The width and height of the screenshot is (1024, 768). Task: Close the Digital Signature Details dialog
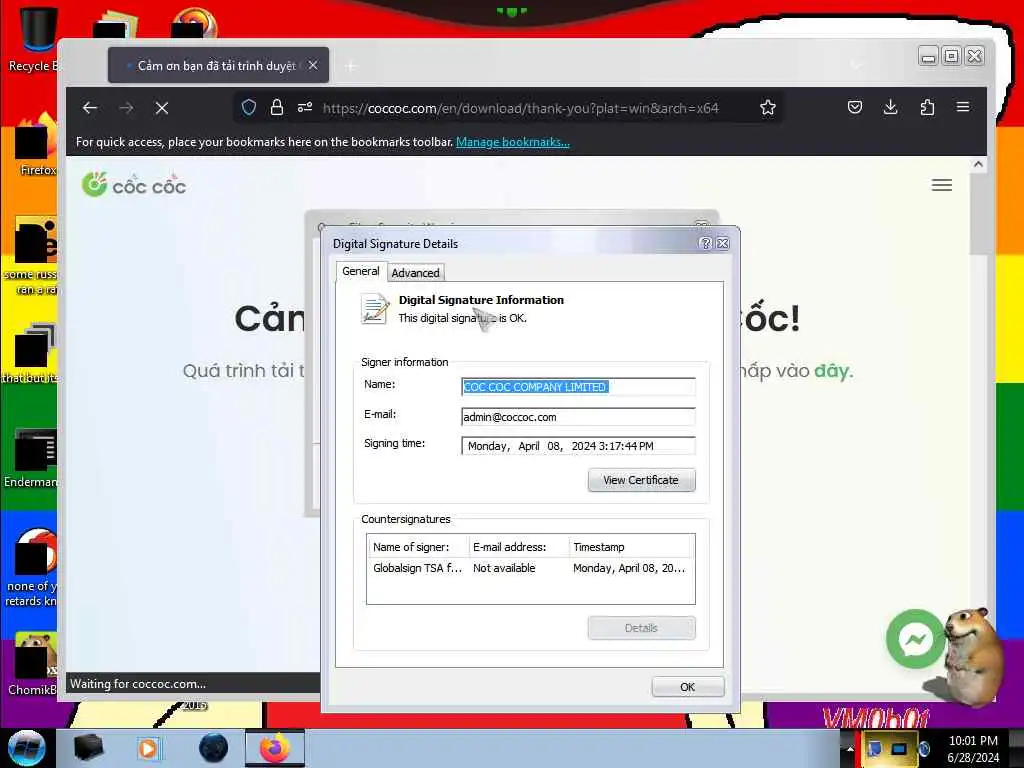coord(723,244)
